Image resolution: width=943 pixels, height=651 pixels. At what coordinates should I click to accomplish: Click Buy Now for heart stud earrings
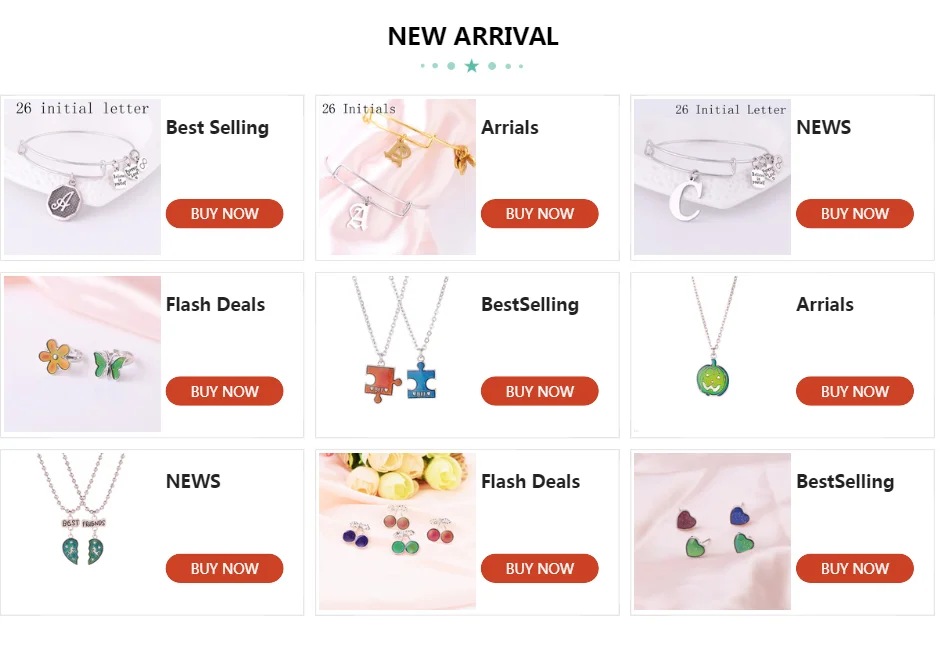tap(855, 569)
